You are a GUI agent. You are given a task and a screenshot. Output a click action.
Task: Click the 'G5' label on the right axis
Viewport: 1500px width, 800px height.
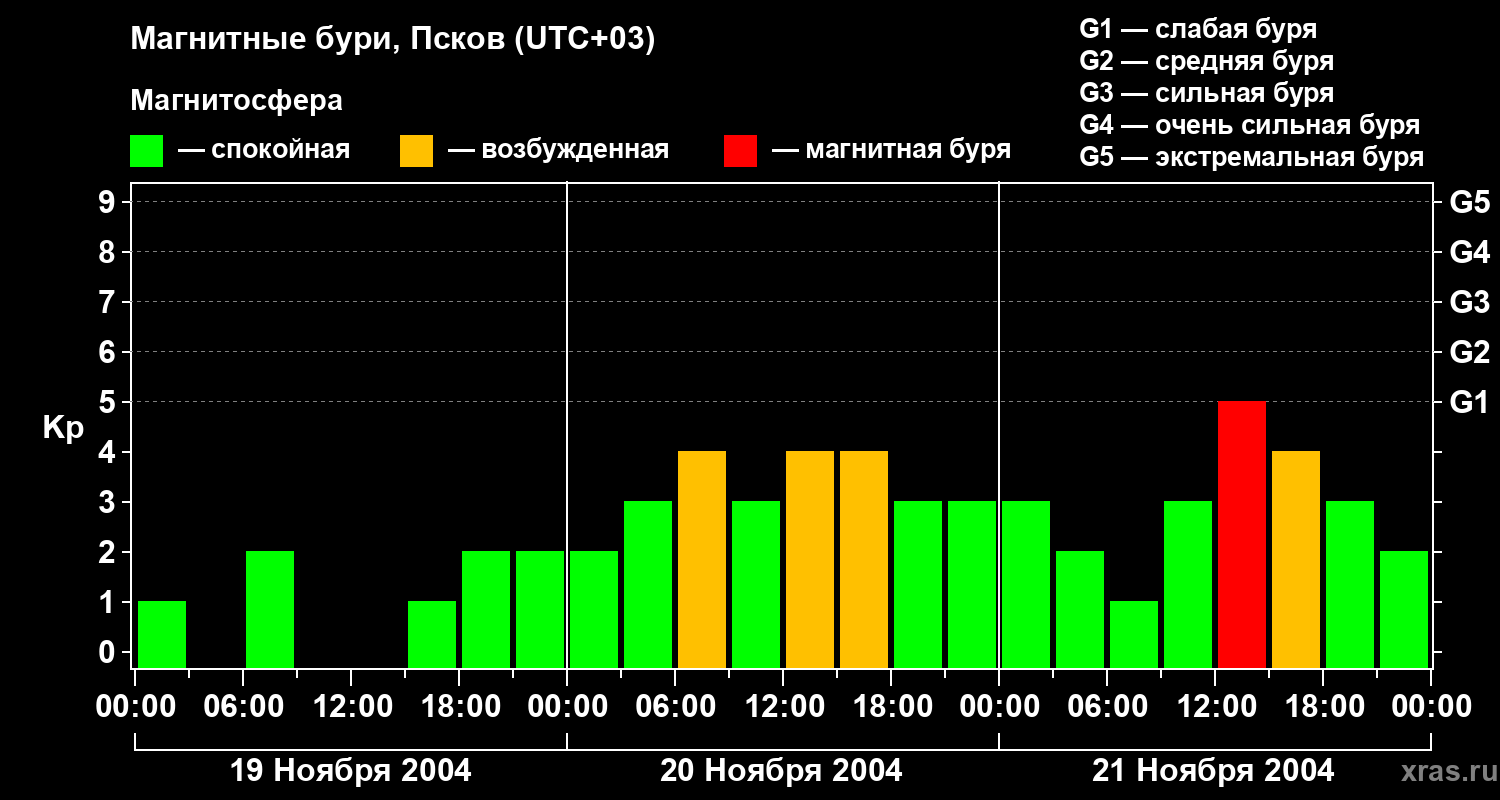point(1469,202)
